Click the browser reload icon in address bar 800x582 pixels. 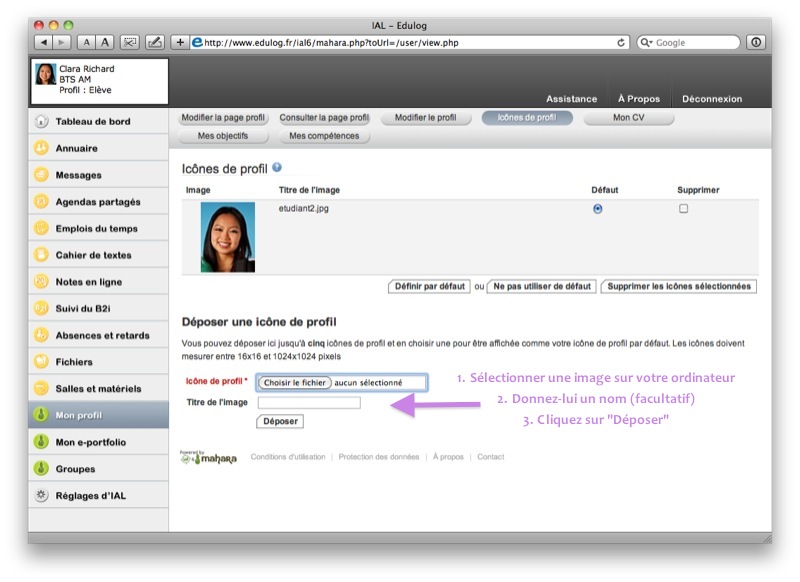(622, 42)
